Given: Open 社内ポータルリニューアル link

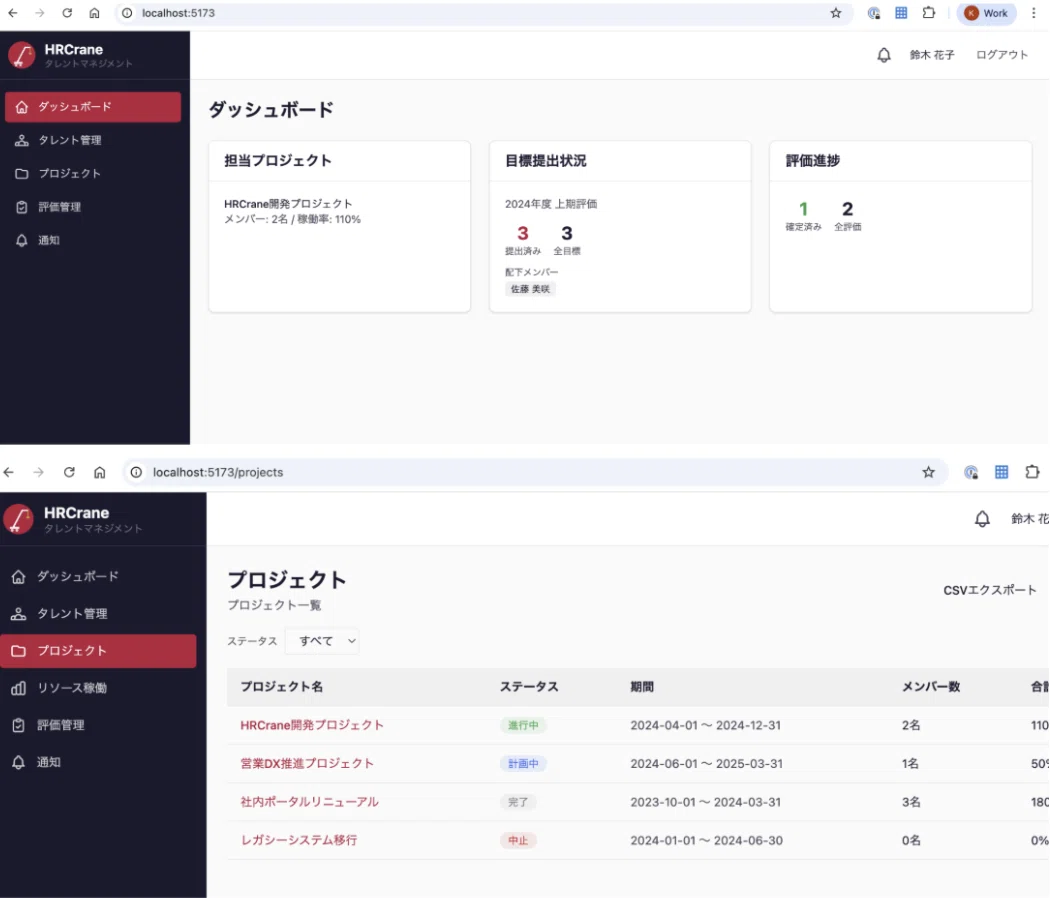Looking at the screenshot, I should click(x=309, y=802).
